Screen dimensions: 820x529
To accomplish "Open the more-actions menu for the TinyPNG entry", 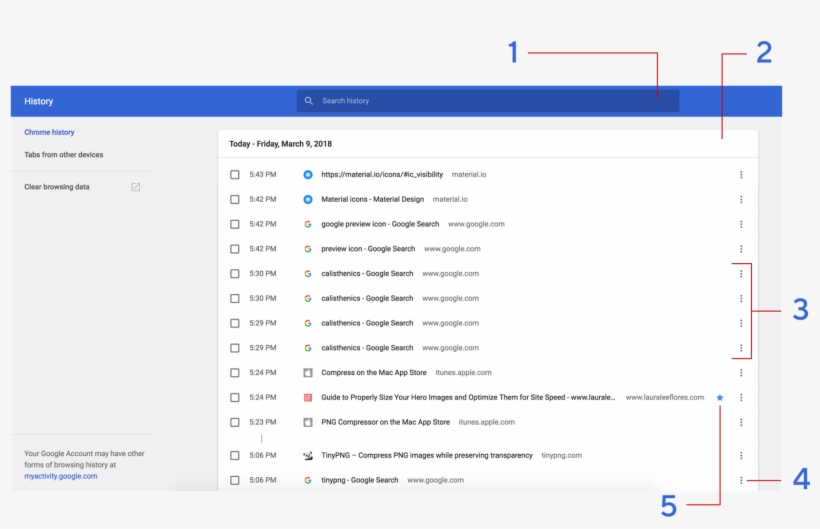I will [x=741, y=456].
